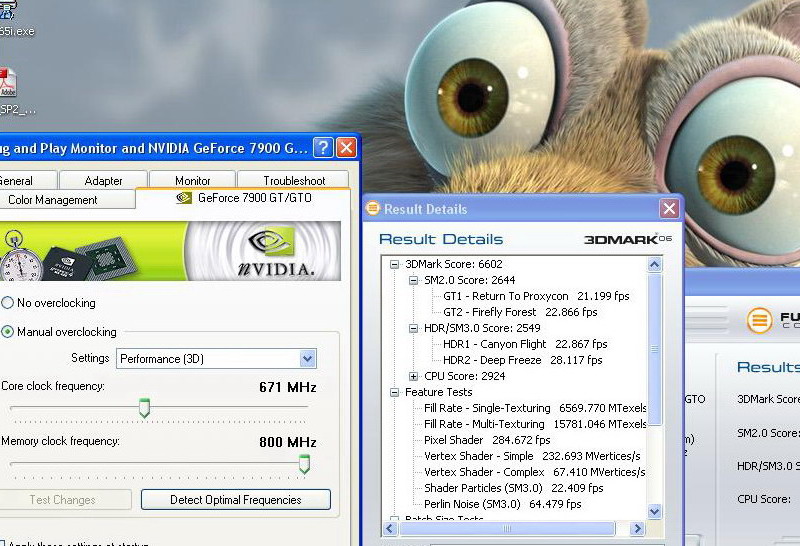Click the horizontal scroll right arrow

coord(637,529)
